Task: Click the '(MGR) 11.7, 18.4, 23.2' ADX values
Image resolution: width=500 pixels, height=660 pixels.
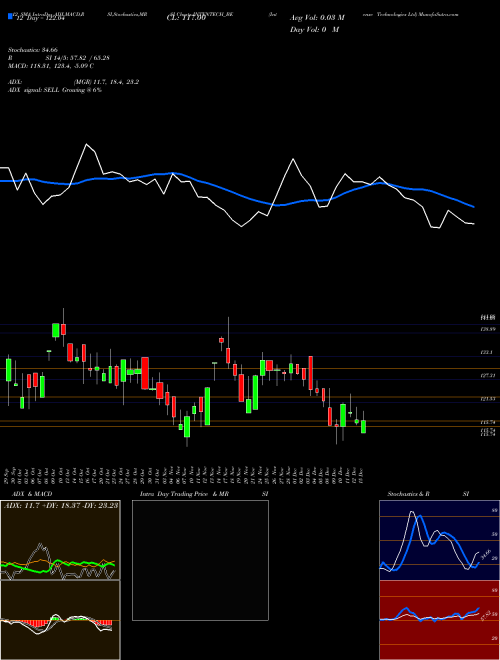Action: click(106, 82)
